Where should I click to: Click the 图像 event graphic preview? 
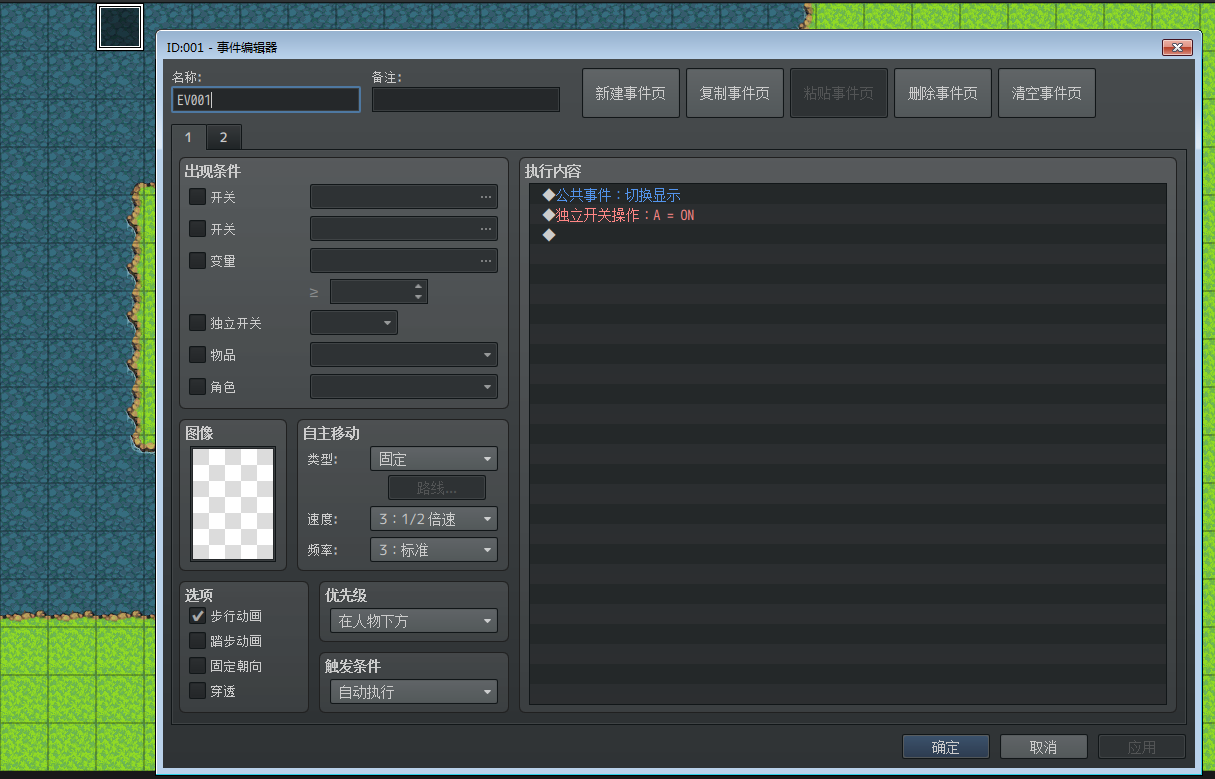click(x=233, y=504)
